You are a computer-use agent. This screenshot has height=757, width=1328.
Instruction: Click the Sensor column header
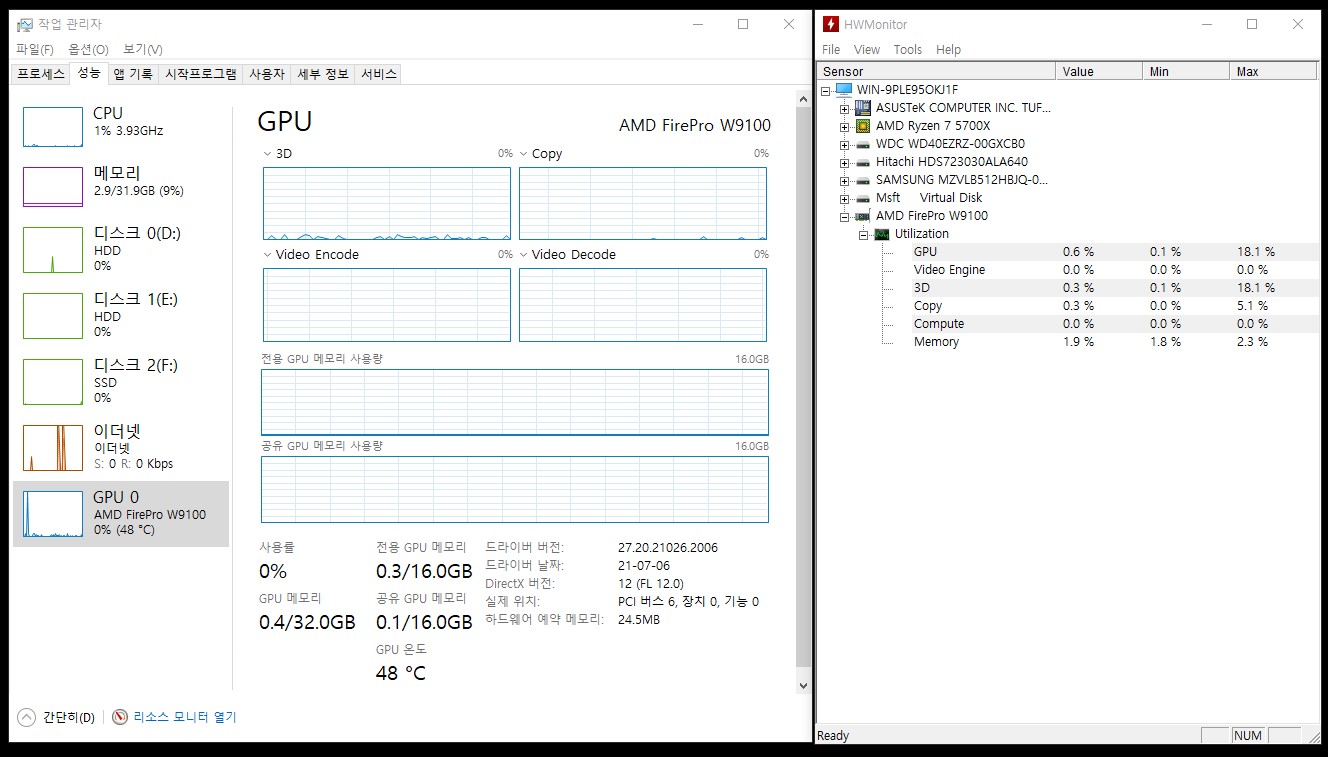click(x=936, y=71)
